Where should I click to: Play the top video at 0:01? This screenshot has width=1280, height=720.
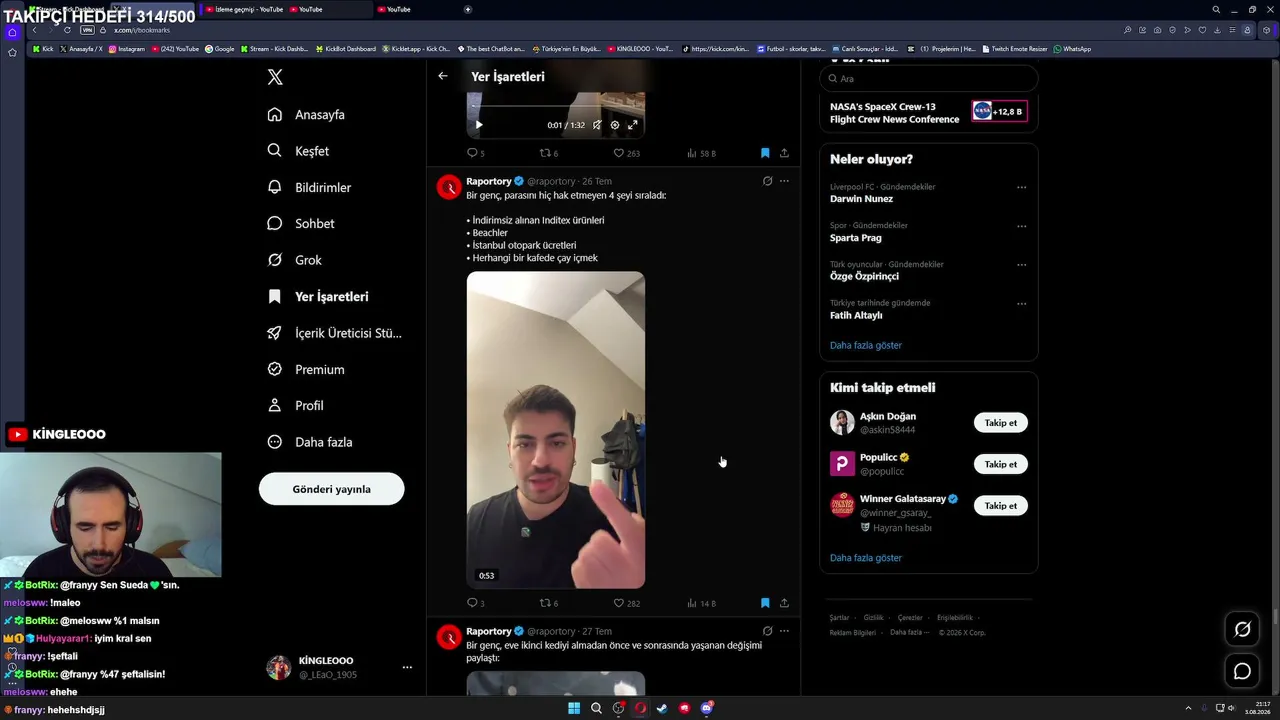(478, 125)
